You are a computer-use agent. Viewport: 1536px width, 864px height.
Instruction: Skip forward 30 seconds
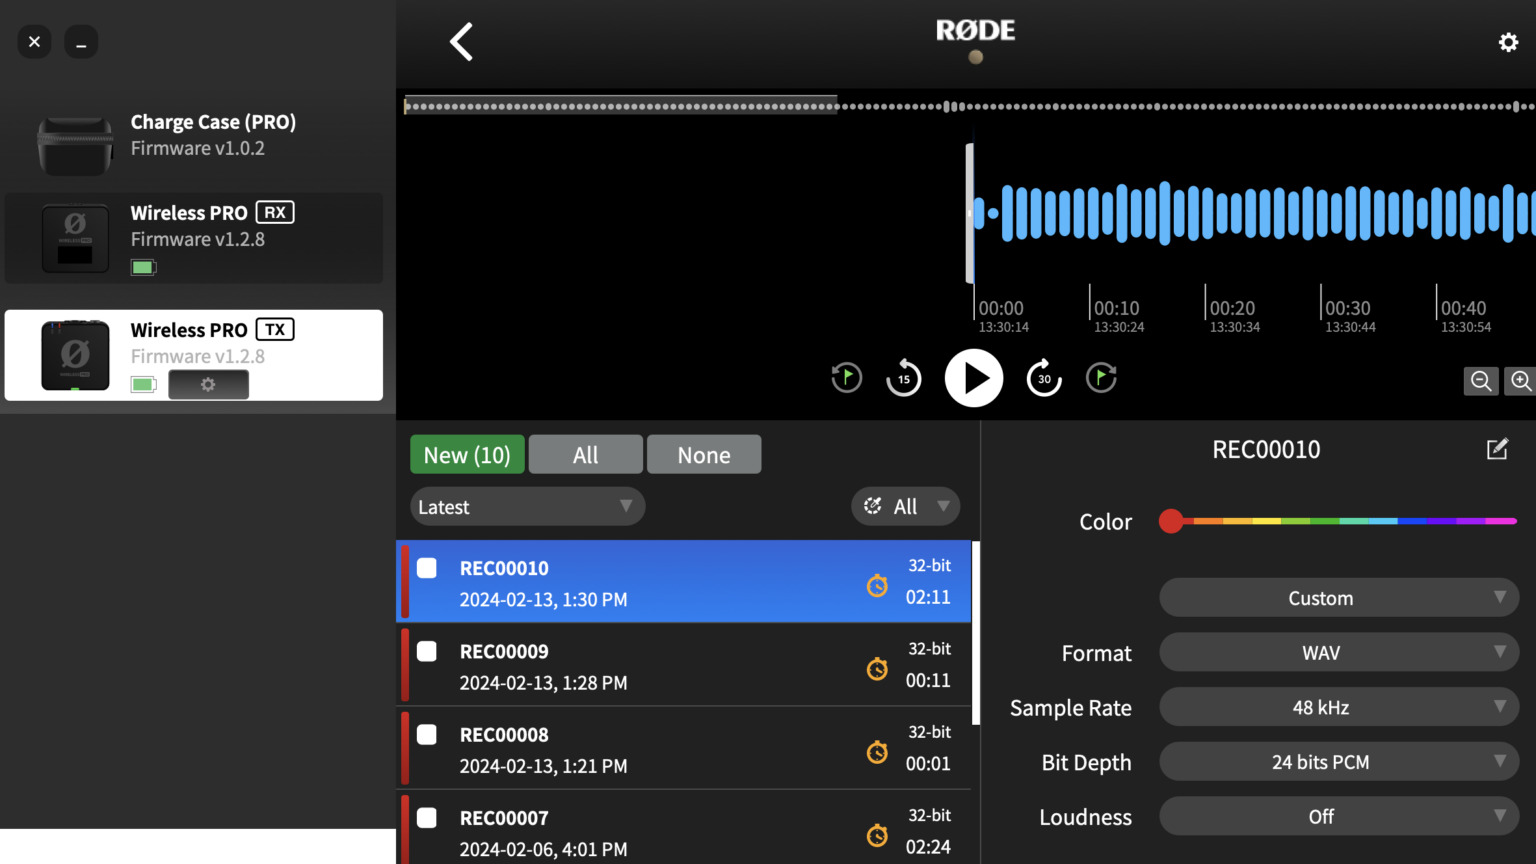(1044, 378)
